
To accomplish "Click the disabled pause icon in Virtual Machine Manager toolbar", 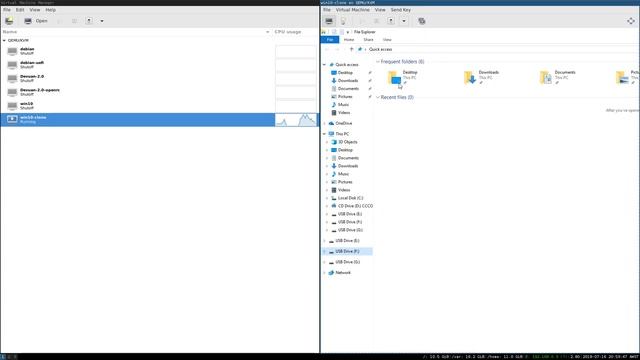I will click(x=74, y=21).
